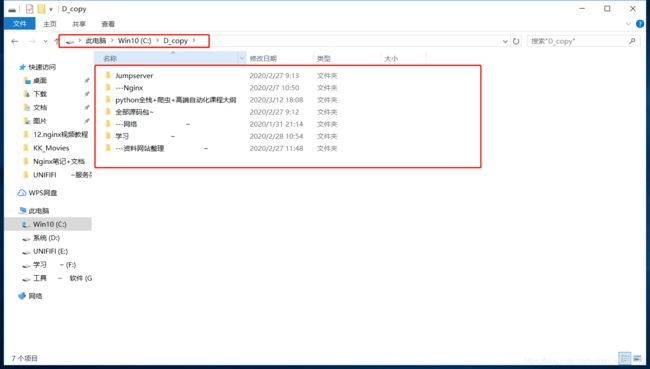This screenshot has width=650, height=369.
Task: Expand the chevron after D_copy in address bar
Action: tap(194, 41)
